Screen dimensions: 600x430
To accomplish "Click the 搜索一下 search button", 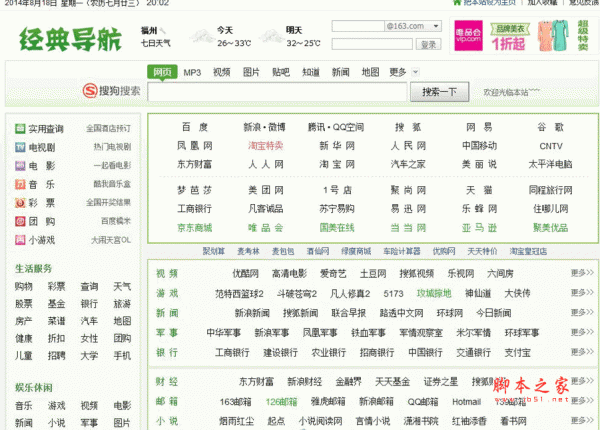I will coord(439,92).
